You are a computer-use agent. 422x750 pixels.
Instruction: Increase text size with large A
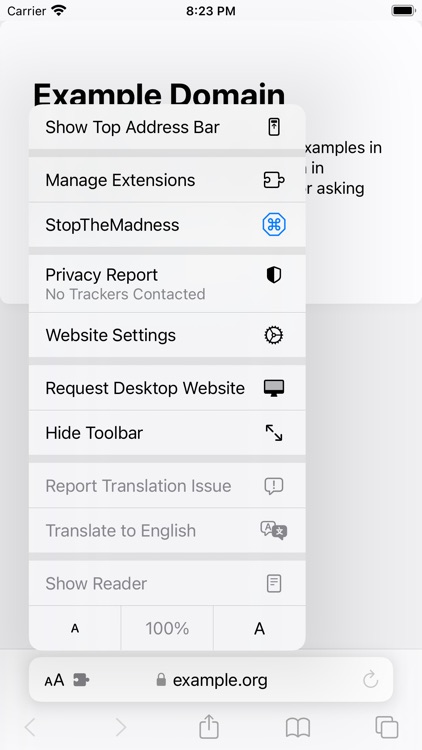(259, 628)
